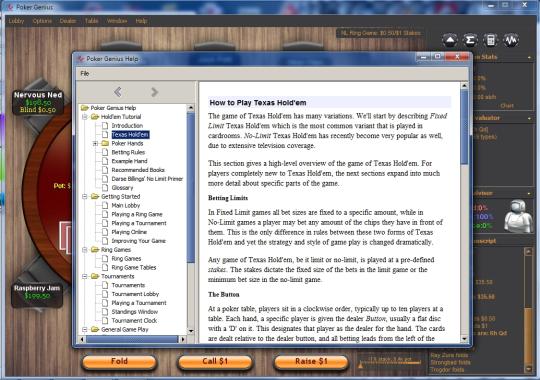Image resolution: width=540 pixels, height=380 pixels.
Task: Click the Poker Genius app icon in title bar
Action: pos(10,7)
